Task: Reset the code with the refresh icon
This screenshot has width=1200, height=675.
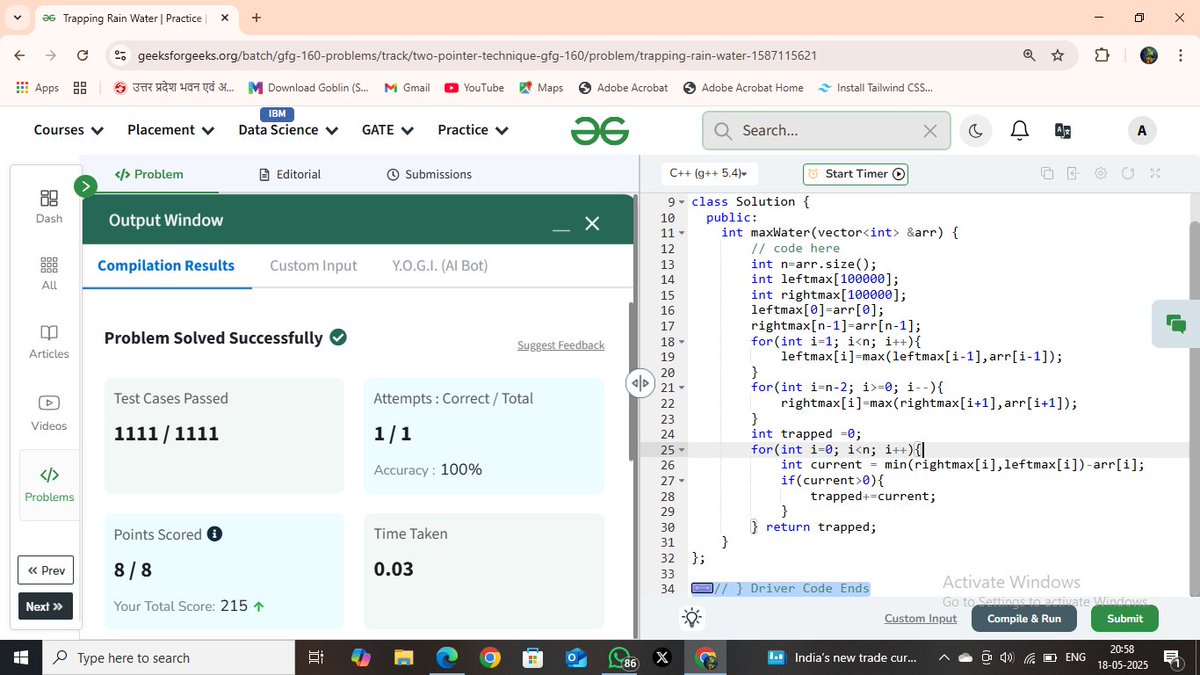Action: click(1128, 174)
